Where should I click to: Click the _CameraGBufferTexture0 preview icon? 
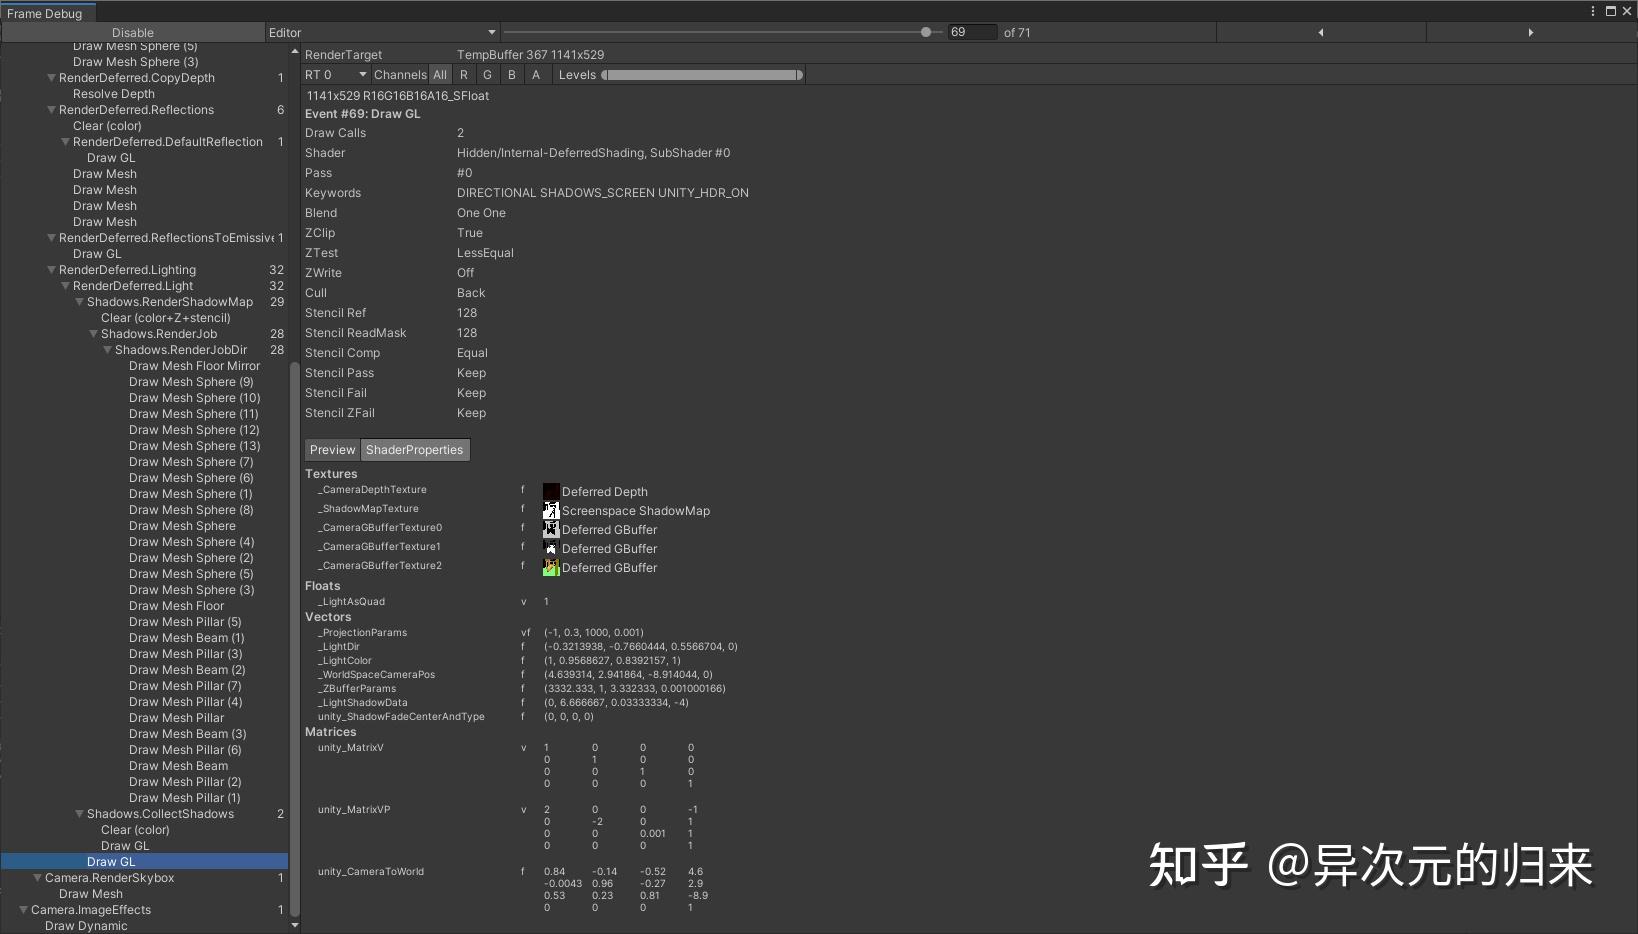tap(551, 529)
